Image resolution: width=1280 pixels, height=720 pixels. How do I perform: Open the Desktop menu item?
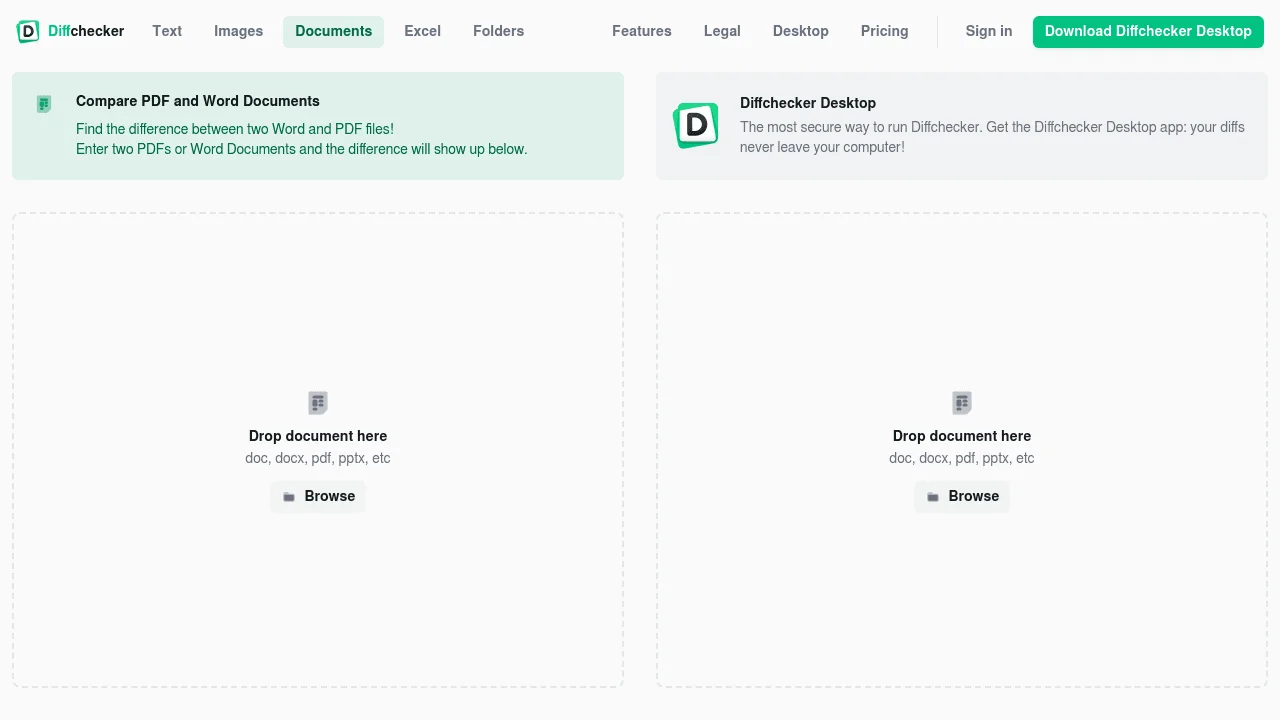point(800,31)
